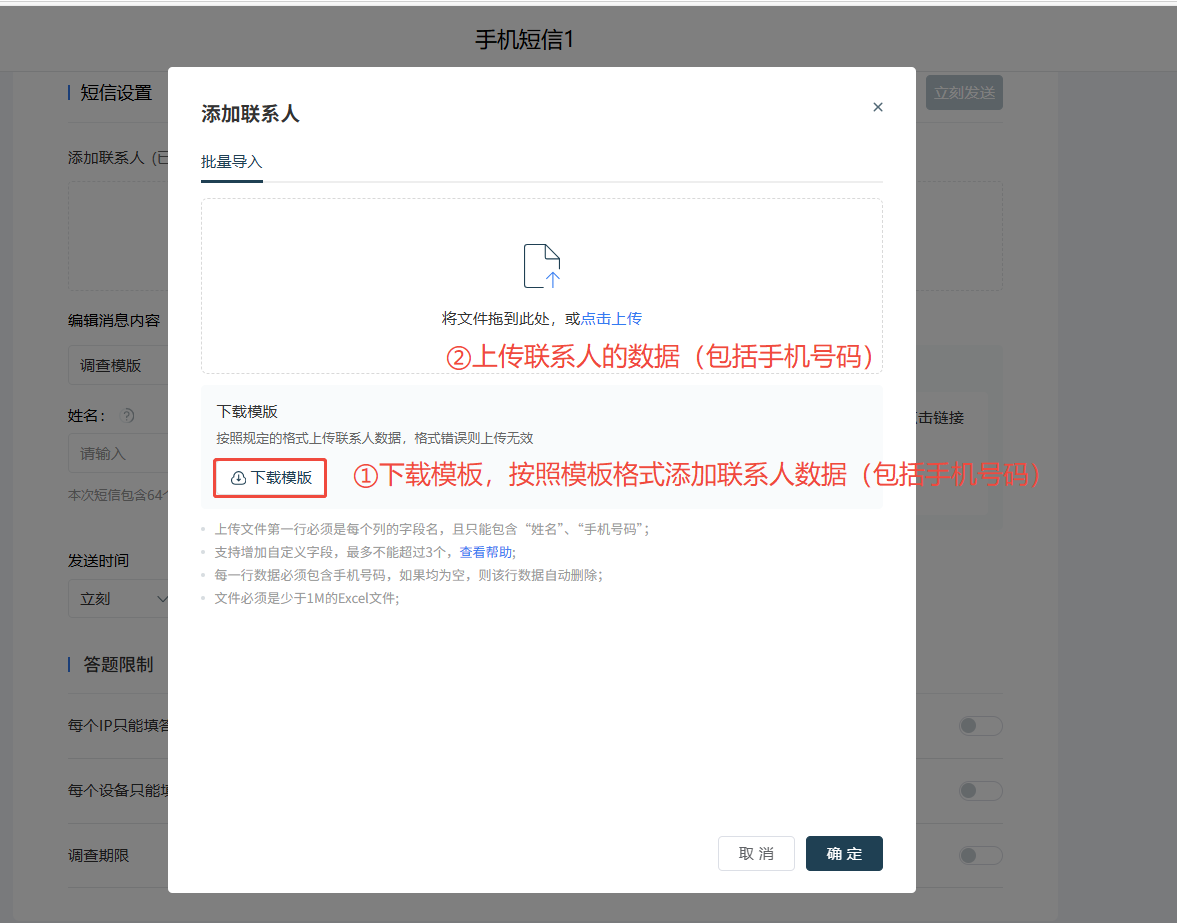Enable the 调查期限 toggle switch
Image resolution: width=1177 pixels, height=923 pixels.
click(x=979, y=855)
